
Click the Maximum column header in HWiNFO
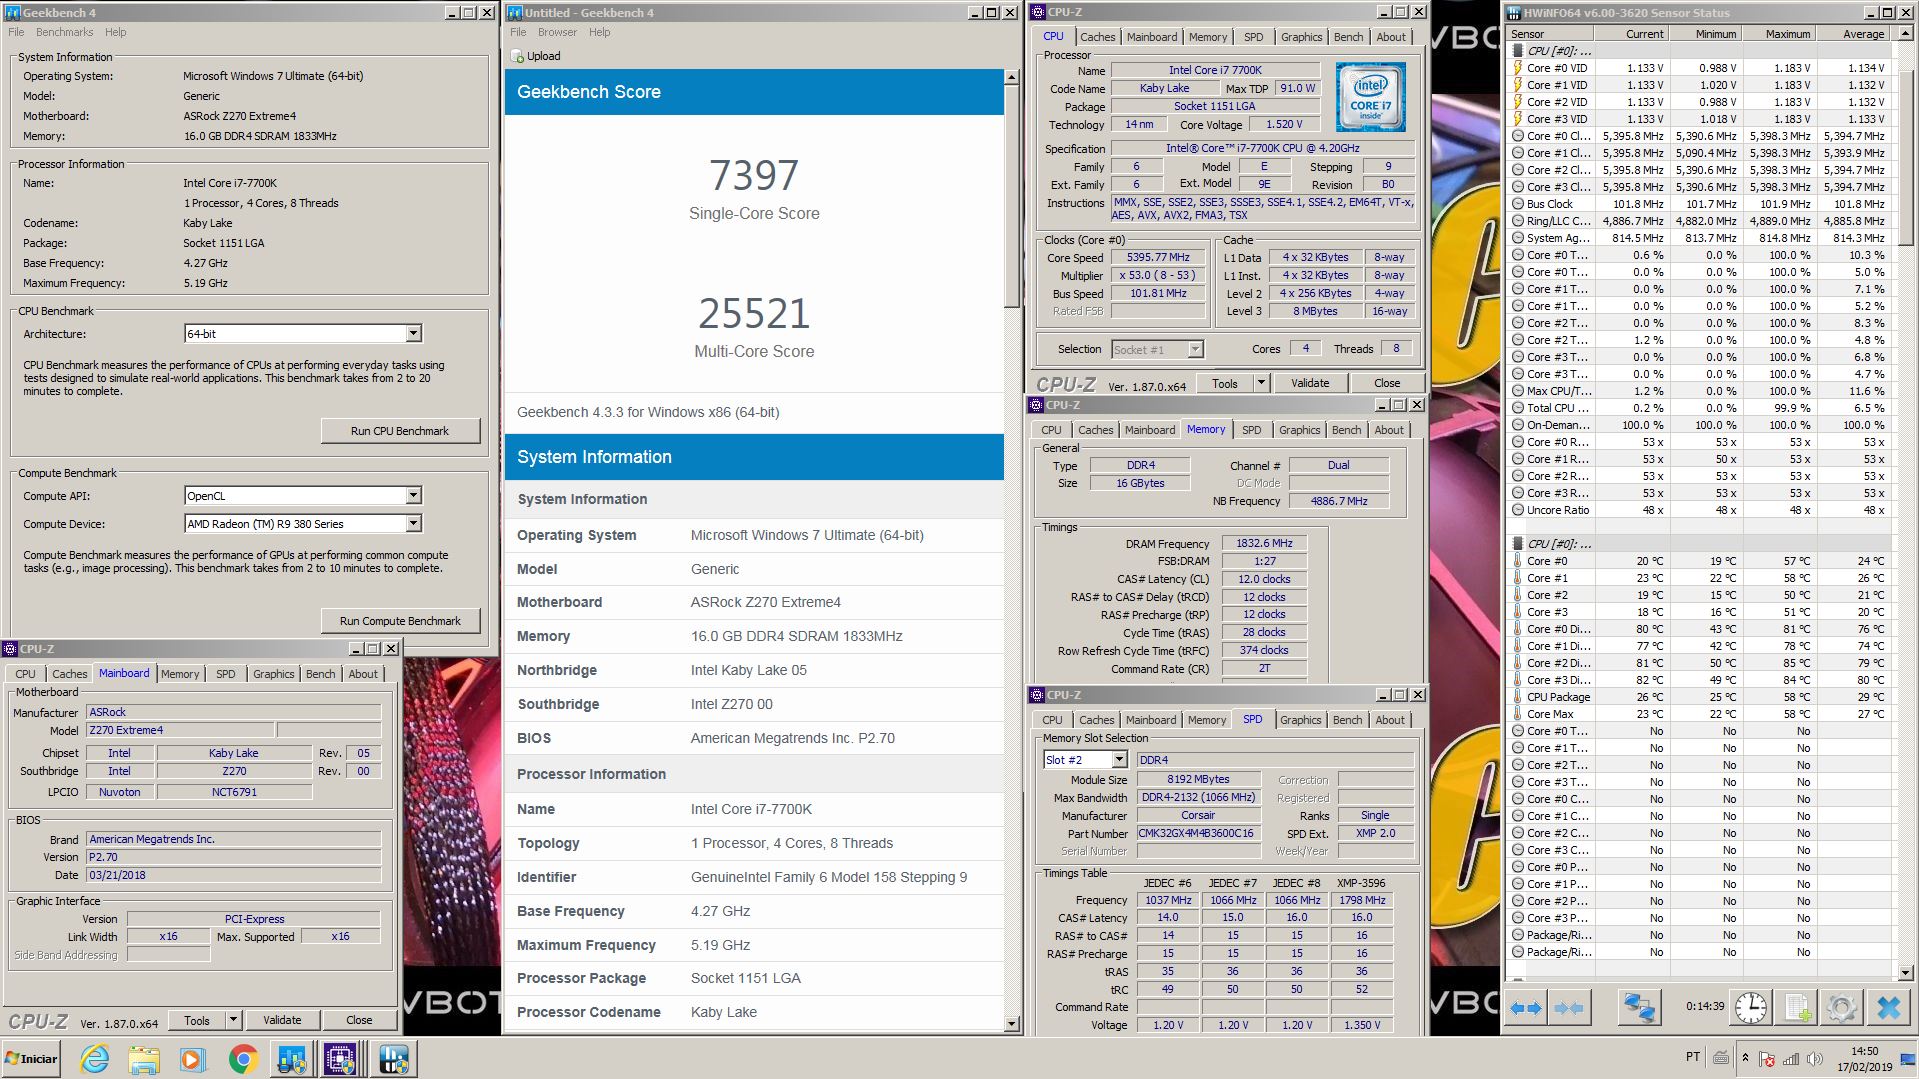1780,34
